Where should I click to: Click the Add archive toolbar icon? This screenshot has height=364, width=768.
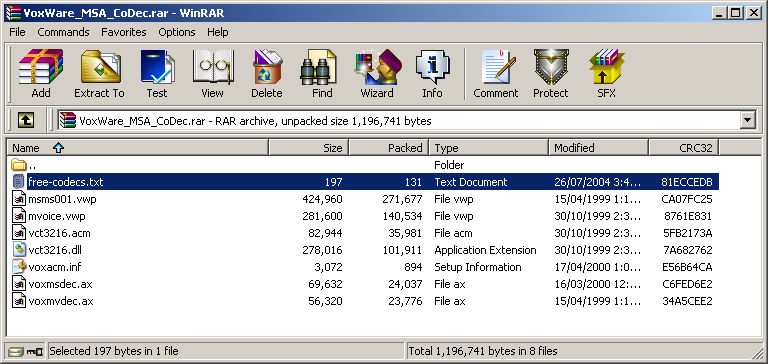tap(41, 73)
